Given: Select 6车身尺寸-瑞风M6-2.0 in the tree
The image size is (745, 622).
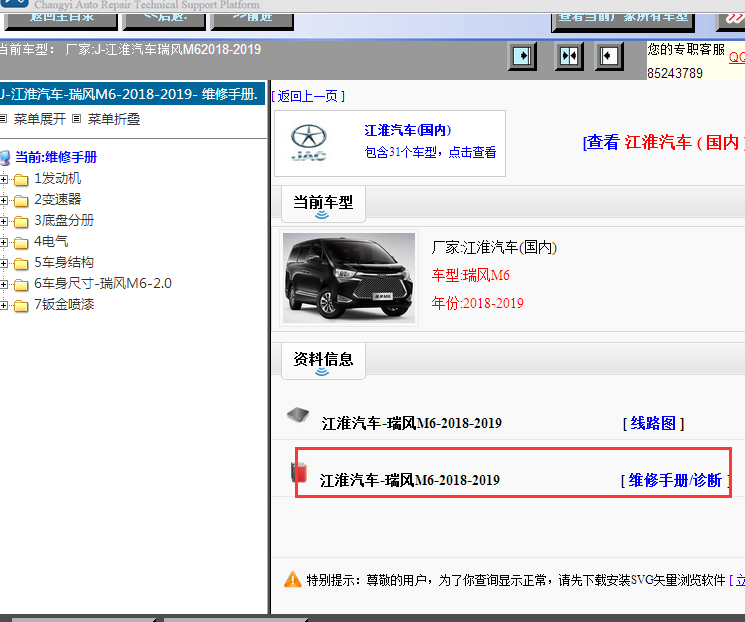Looking at the screenshot, I should [x=103, y=283].
